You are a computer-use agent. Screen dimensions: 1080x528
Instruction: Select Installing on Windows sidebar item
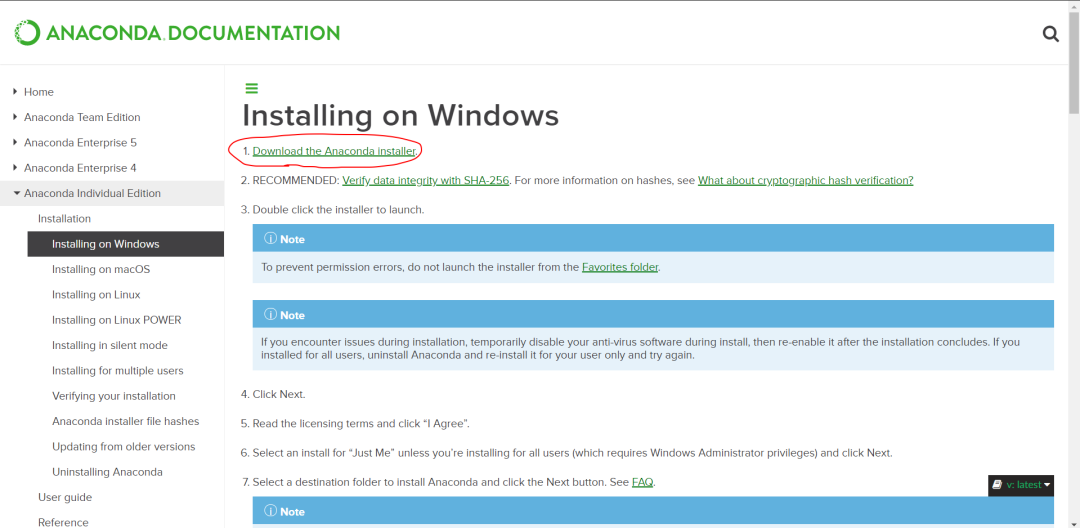(x=125, y=244)
